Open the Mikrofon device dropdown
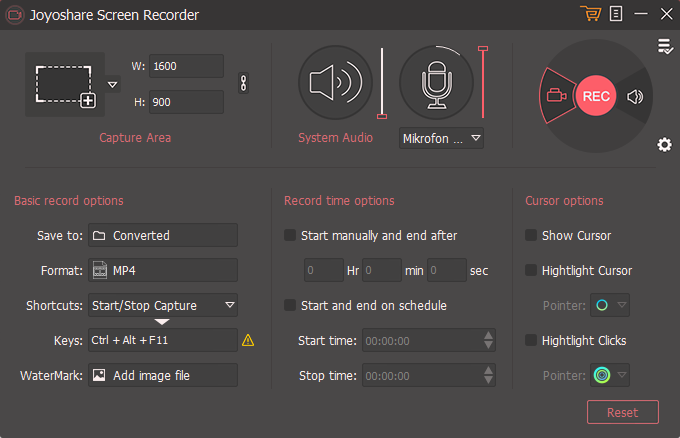The image size is (680, 438). tap(441, 138)
